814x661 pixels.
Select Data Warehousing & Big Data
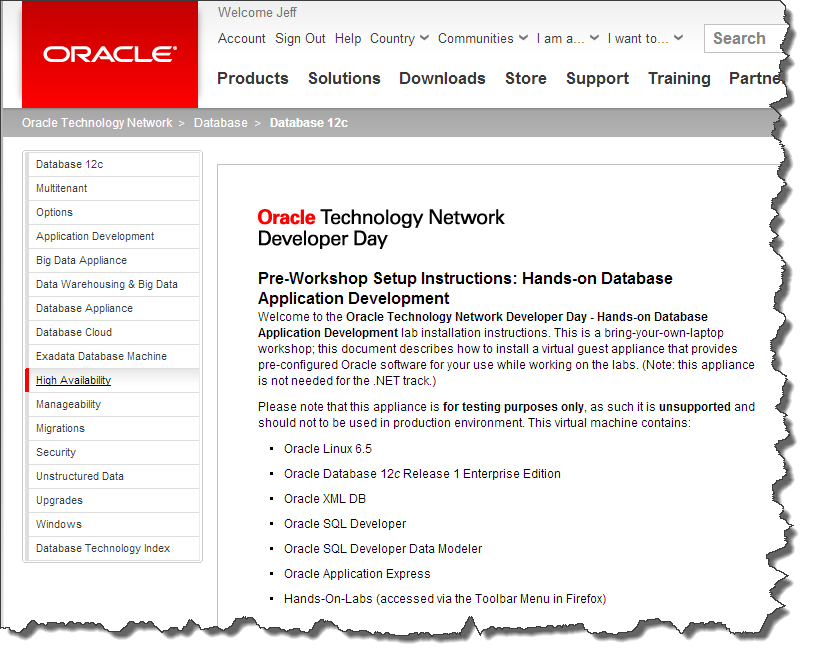(113, 284)
